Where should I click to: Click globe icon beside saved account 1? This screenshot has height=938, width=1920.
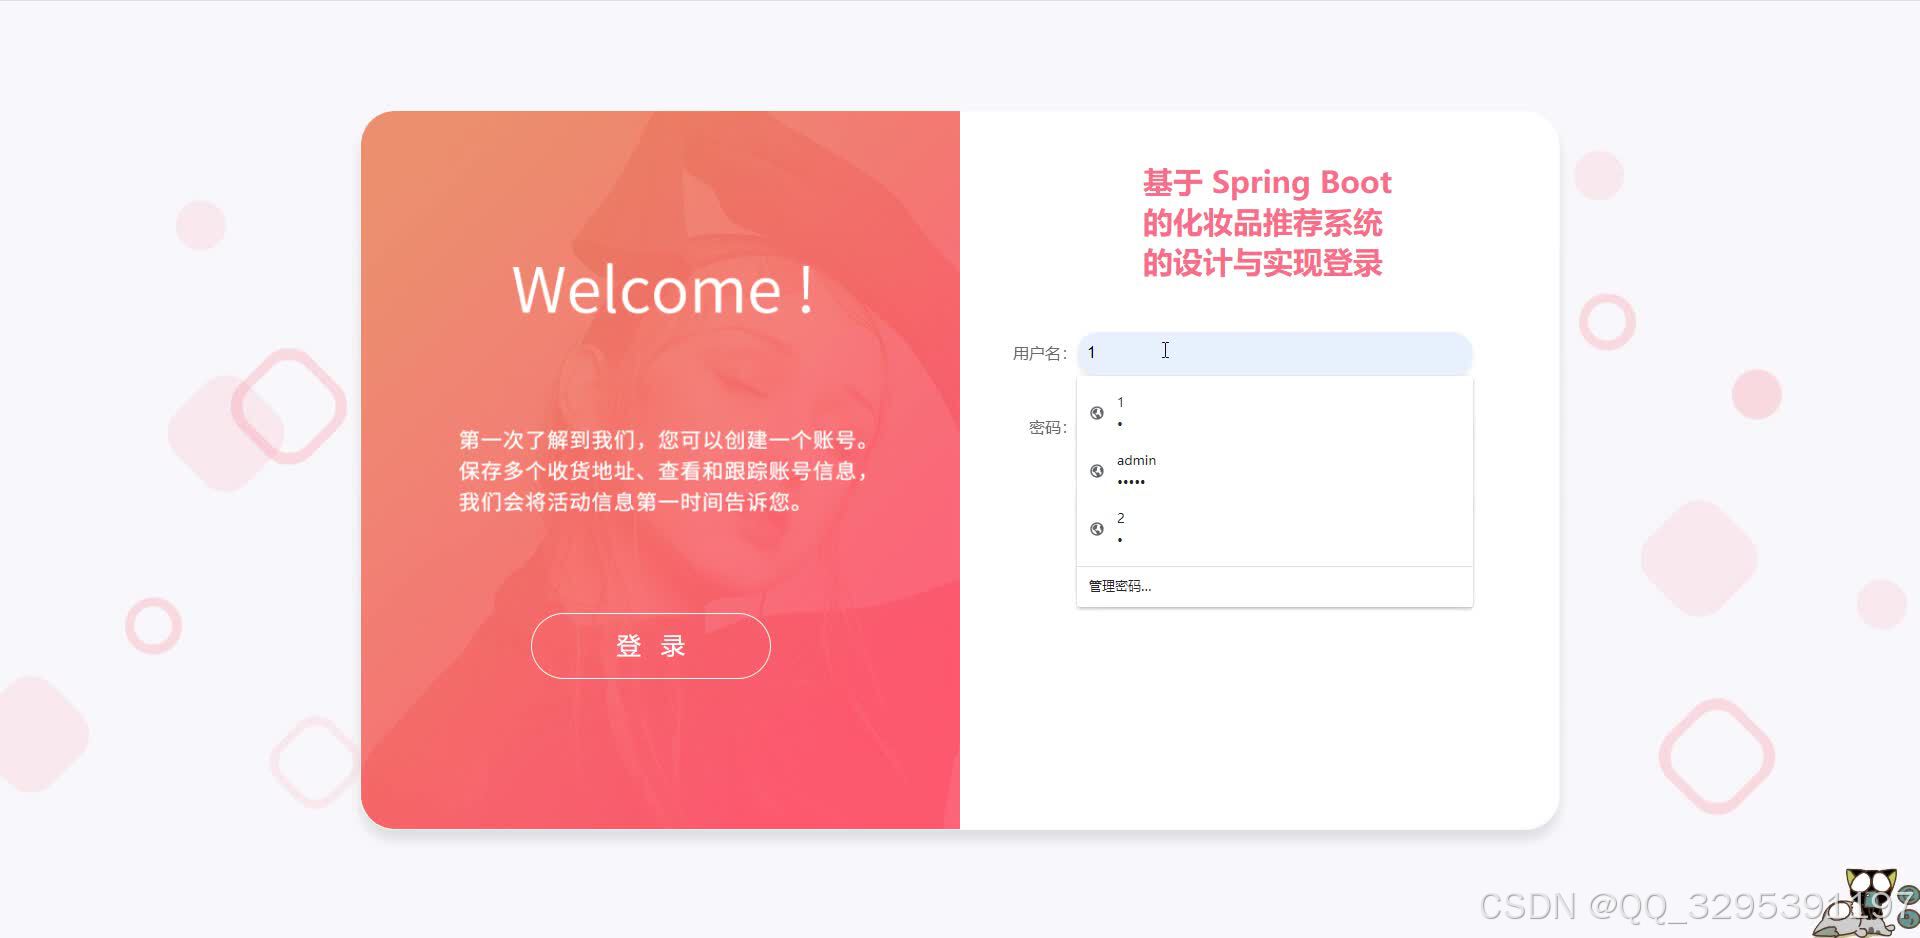click(x=1097, y=413)
